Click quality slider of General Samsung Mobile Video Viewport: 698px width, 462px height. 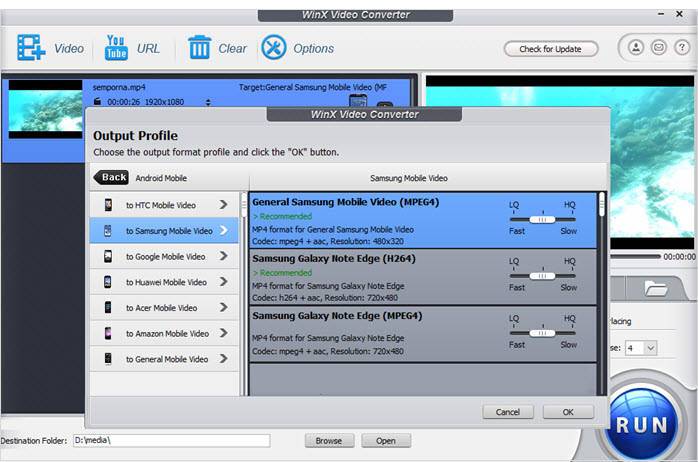[x=542, y=219]
